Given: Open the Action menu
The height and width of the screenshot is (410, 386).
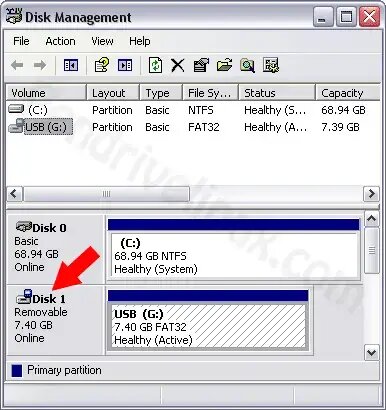Looking at the screenshot, I should click(x=60, y=41).
